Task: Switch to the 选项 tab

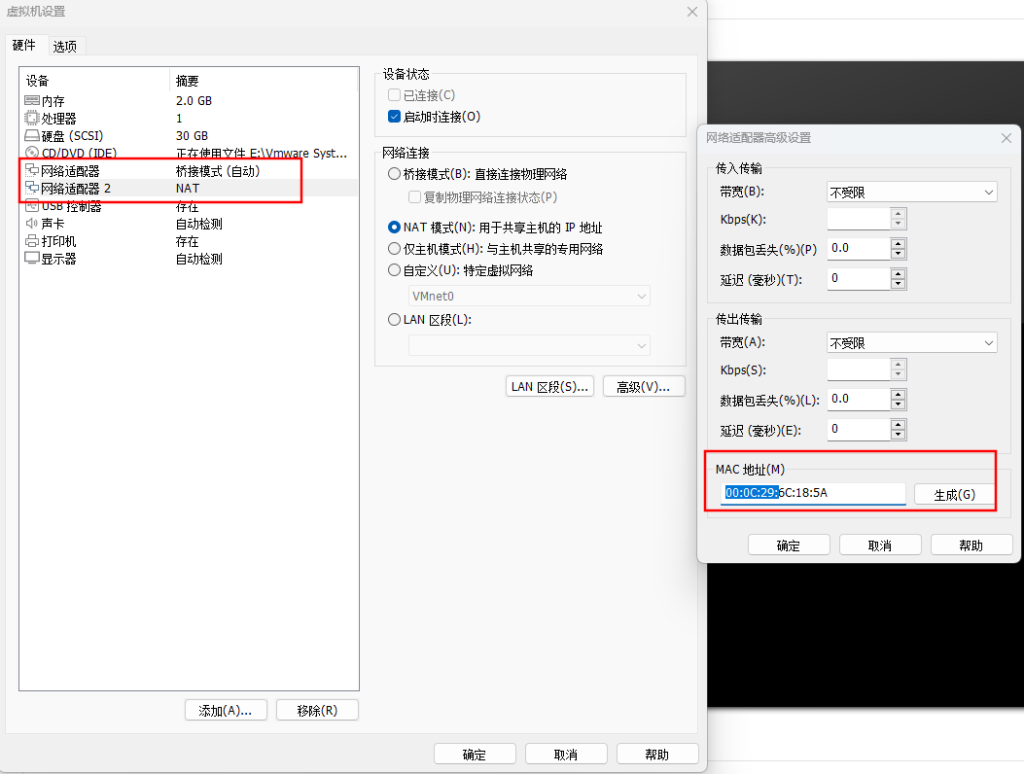Action: pos(66,46)
